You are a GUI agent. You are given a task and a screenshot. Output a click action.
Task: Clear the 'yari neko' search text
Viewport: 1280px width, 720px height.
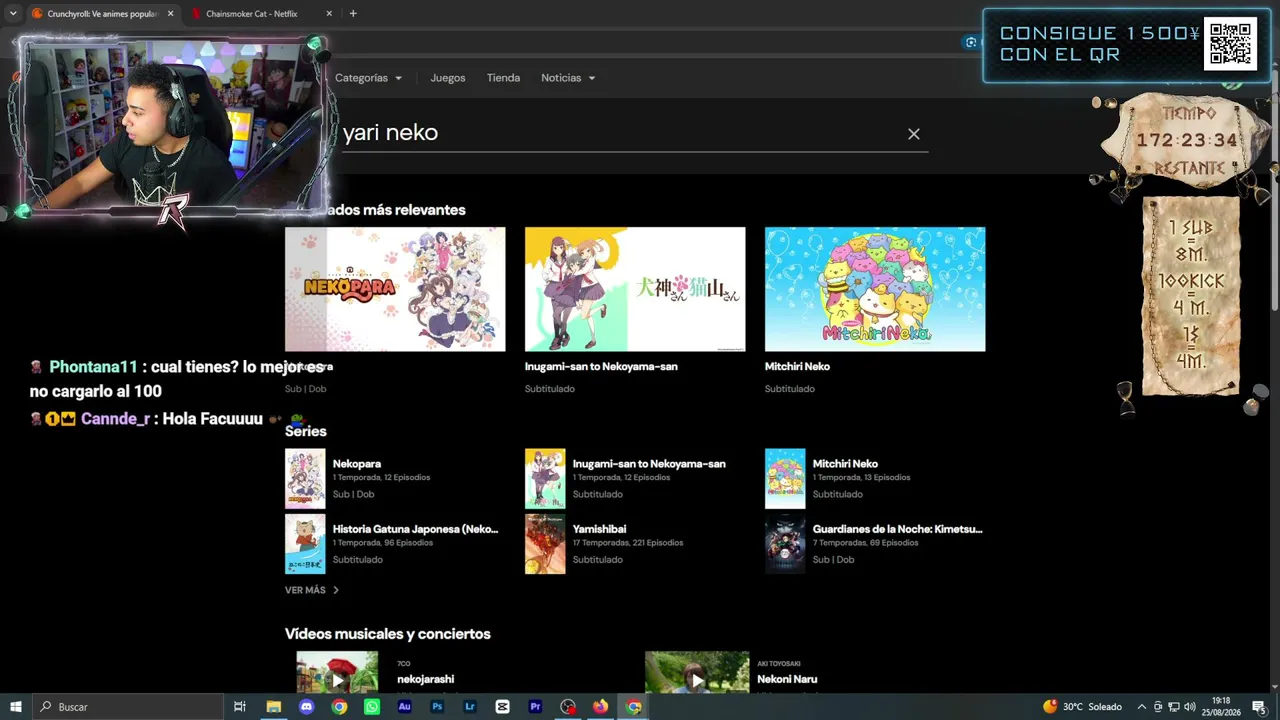[x=913, y=134]
